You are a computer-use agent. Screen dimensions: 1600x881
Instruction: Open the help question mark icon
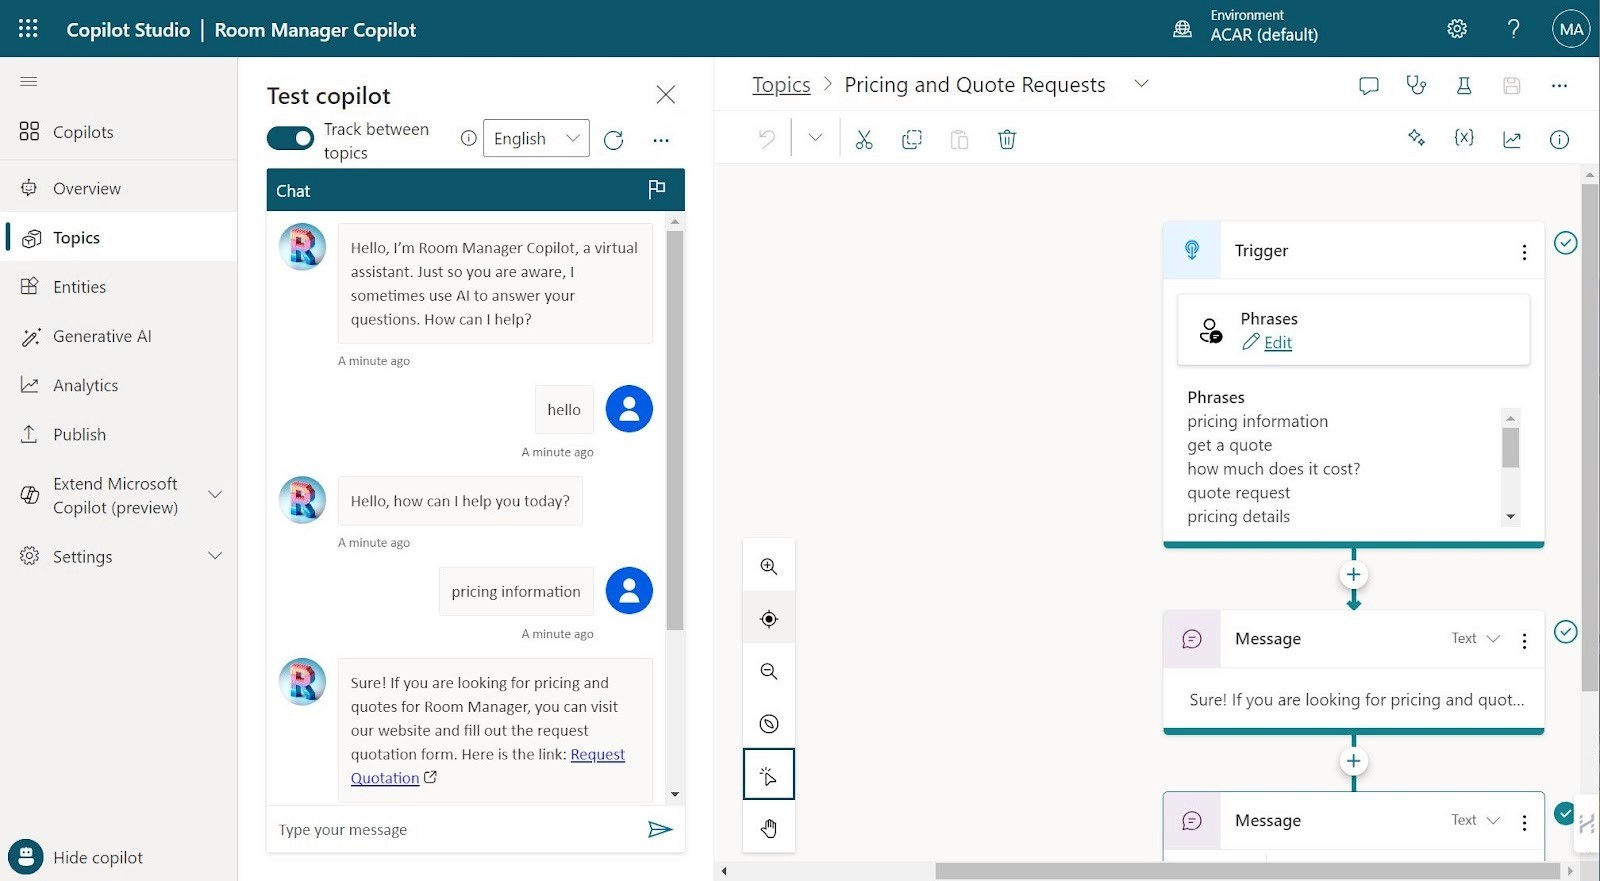(x=1513, y=29)
